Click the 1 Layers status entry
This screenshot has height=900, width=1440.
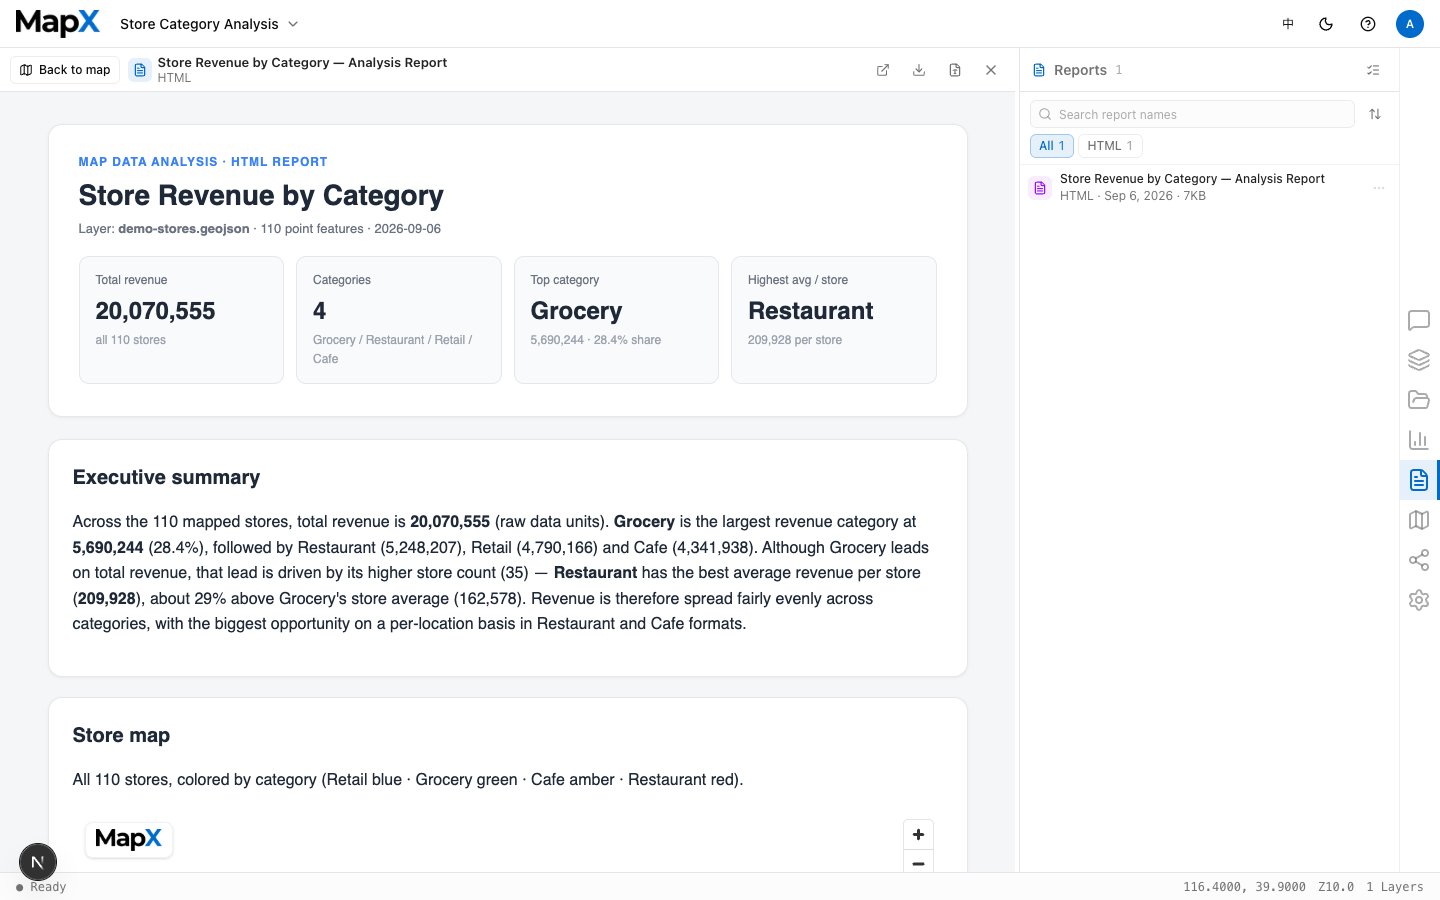tap(1394, 887)
